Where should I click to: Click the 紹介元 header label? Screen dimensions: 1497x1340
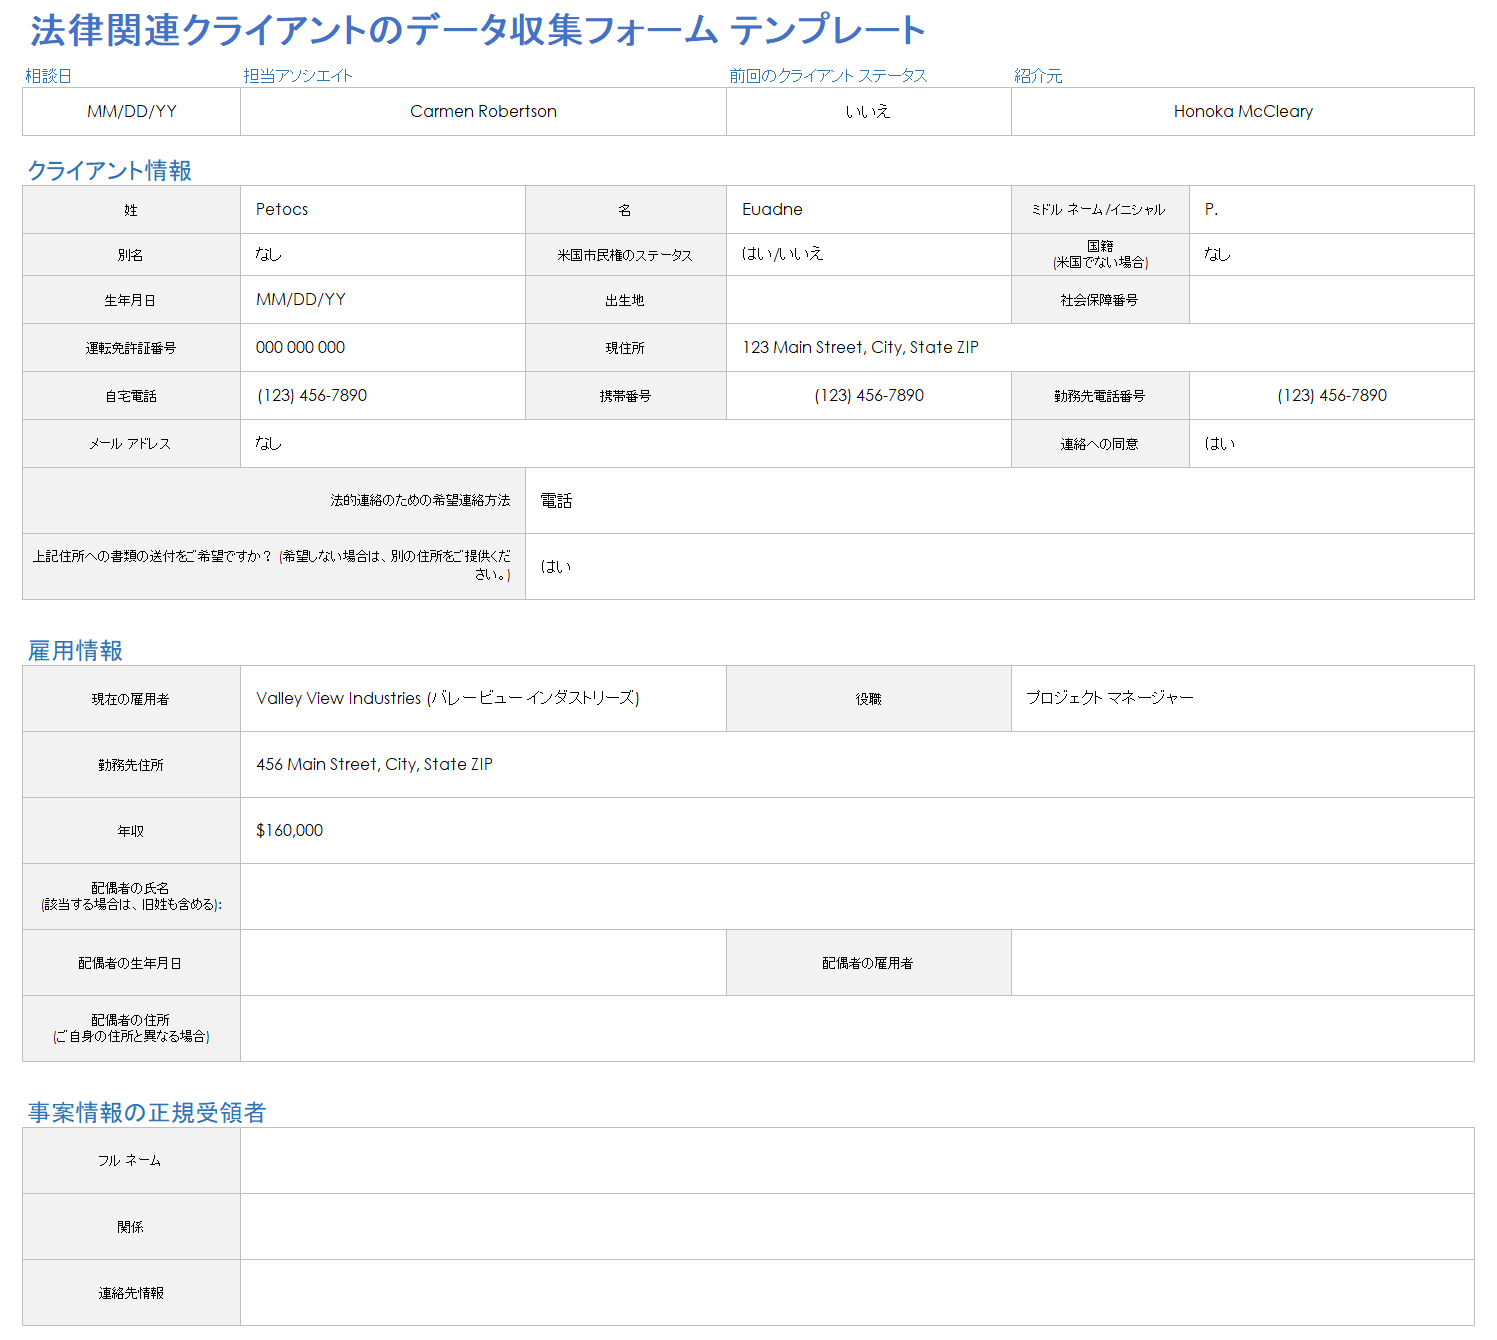1038,76
